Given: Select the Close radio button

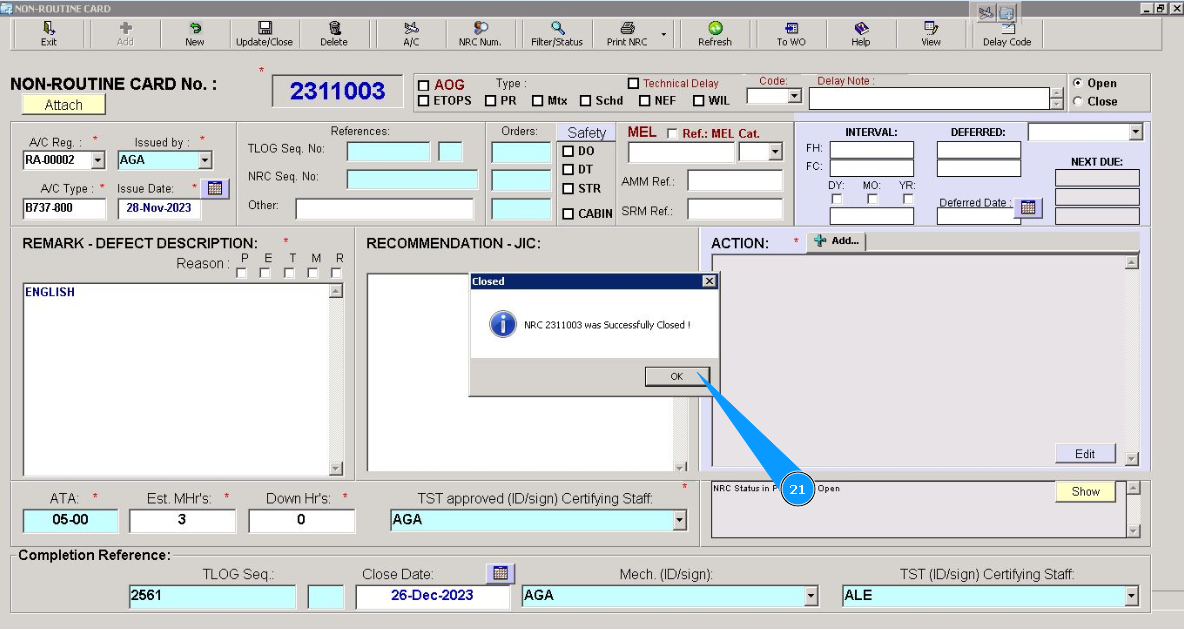Looking at the screenshot, I should [1078, 101].
